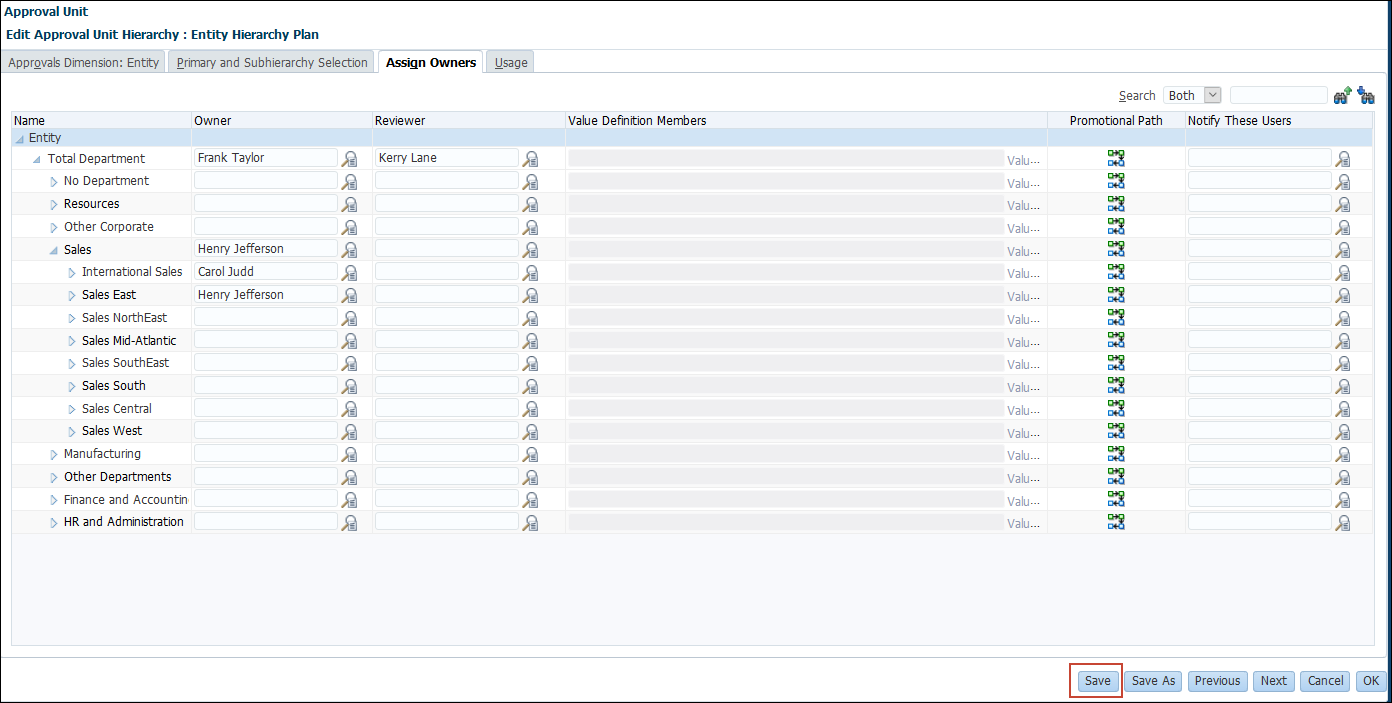Click notify users field for Sales Mid-Atlantic
The height and width of the screenshot is (703, 1392).
tap(1260, 341)
